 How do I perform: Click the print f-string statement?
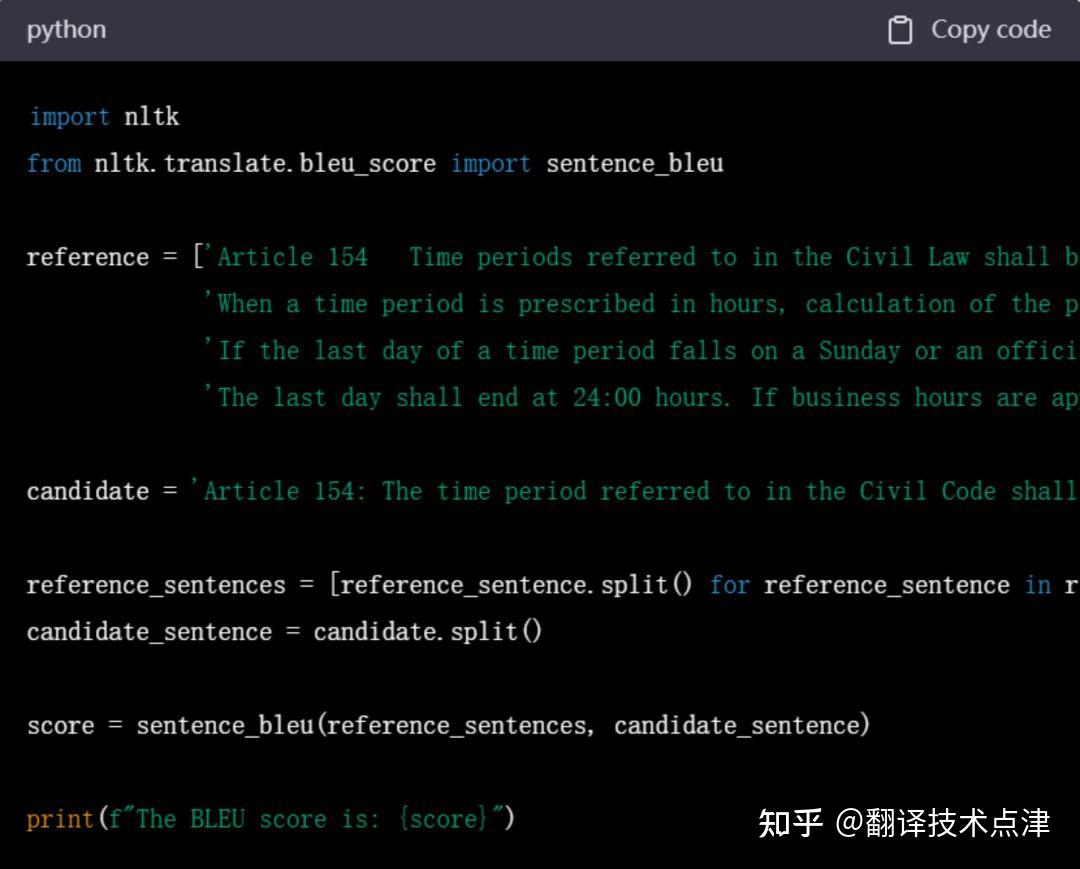tap(270, 818)
